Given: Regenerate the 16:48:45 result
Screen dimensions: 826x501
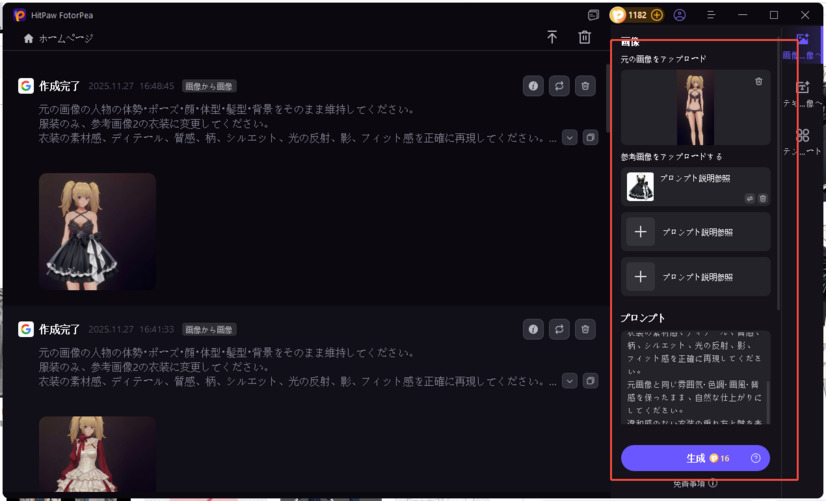Looking at the screenshot, I should point(559,86).
